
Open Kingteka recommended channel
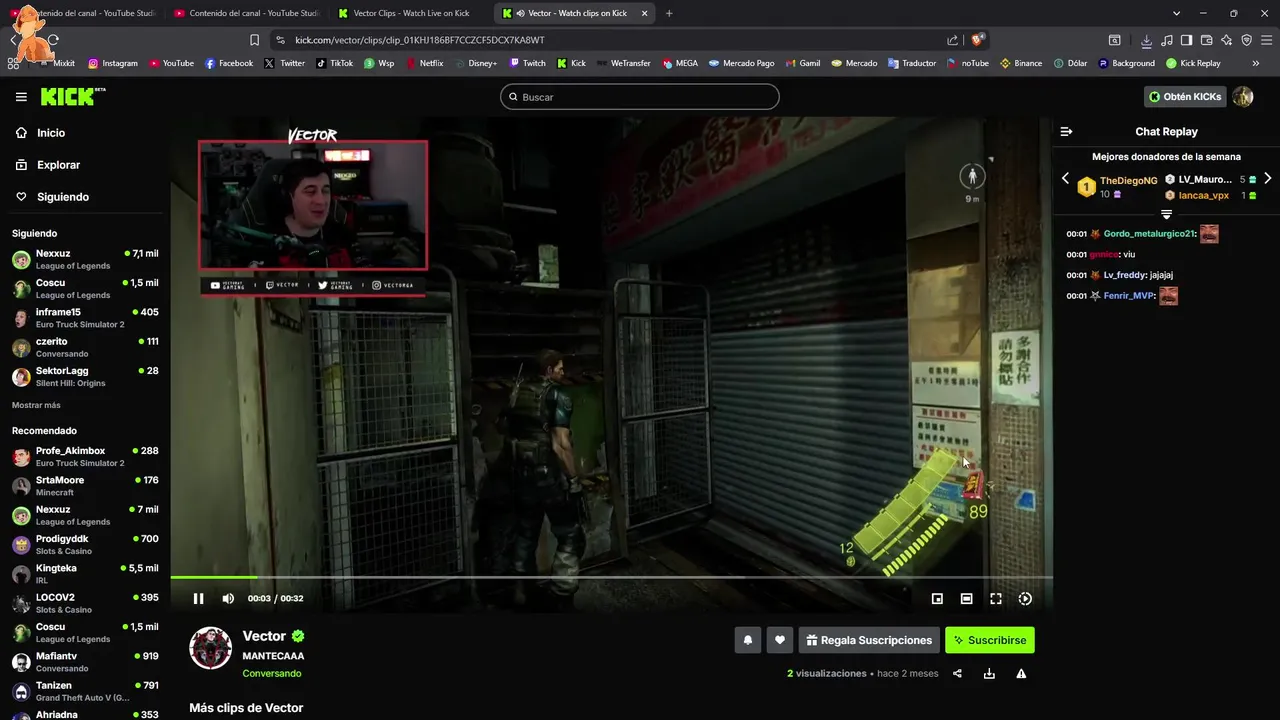point(85,574)
